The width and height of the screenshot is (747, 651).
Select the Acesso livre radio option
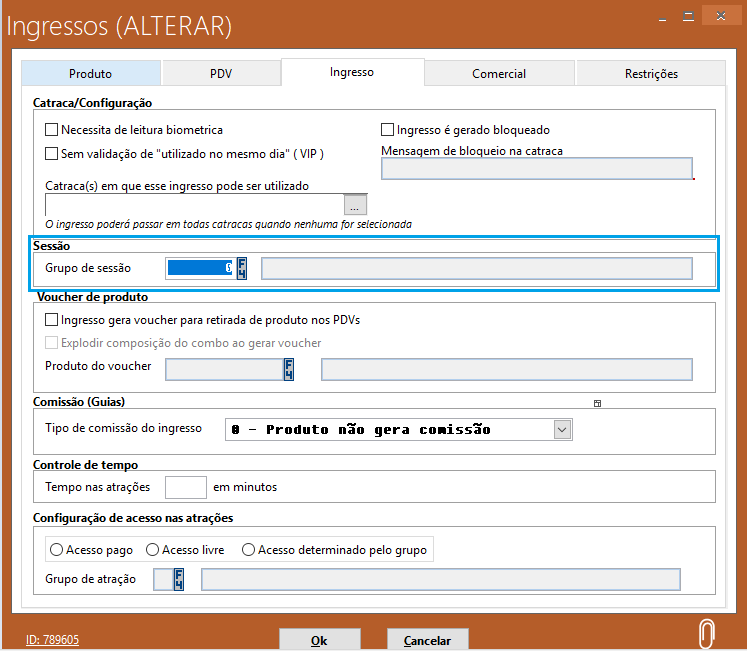(153, 550)
